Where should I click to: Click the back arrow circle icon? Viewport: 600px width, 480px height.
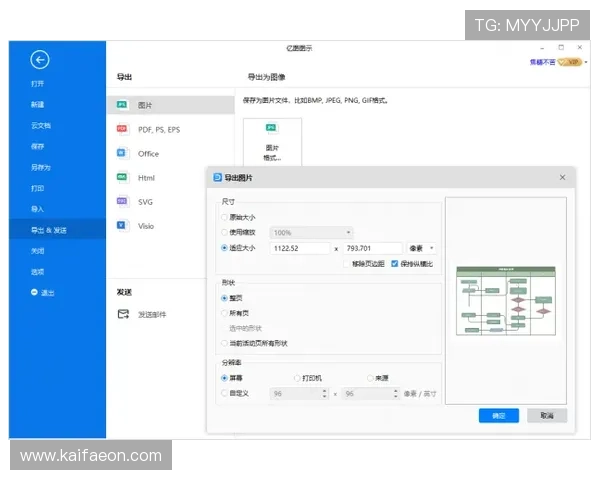click(40, 60)
